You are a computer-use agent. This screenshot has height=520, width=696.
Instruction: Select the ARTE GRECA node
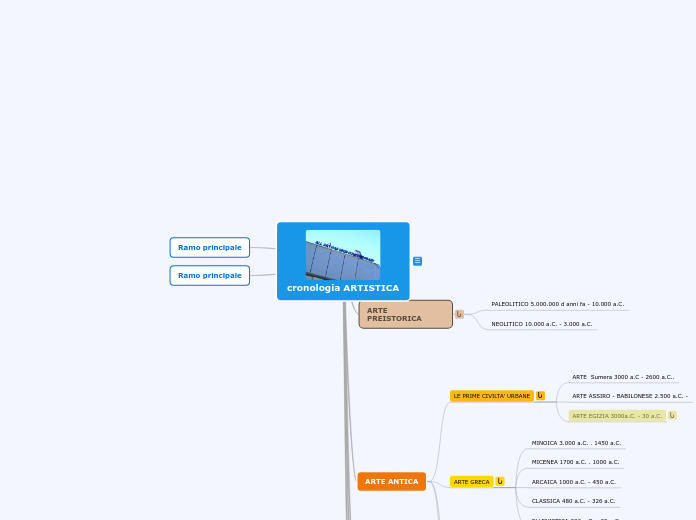[x=471, y=482]
